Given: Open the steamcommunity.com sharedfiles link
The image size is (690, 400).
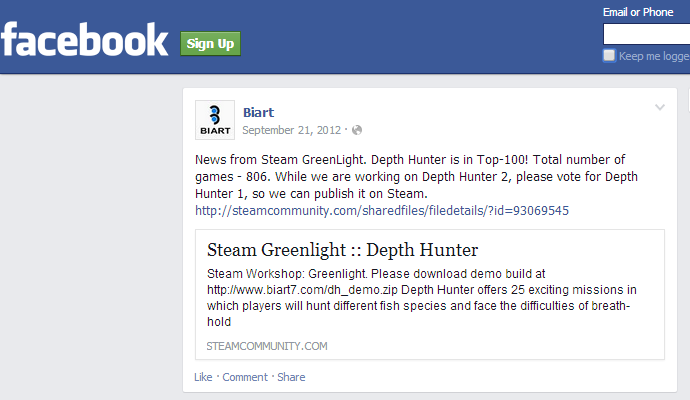Looking at the screenshot, I should click(382, 211).
